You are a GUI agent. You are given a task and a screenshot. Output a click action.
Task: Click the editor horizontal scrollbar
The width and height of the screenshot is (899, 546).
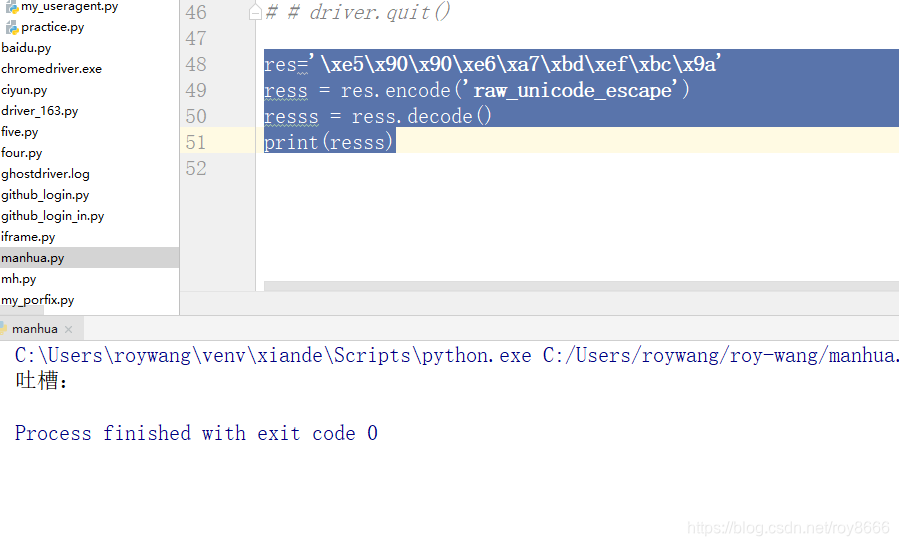click(x=581, y=286)
